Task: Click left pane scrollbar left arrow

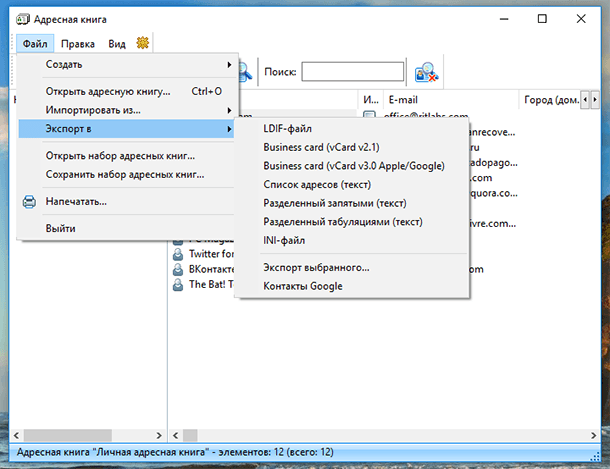Action: point(17,435)
